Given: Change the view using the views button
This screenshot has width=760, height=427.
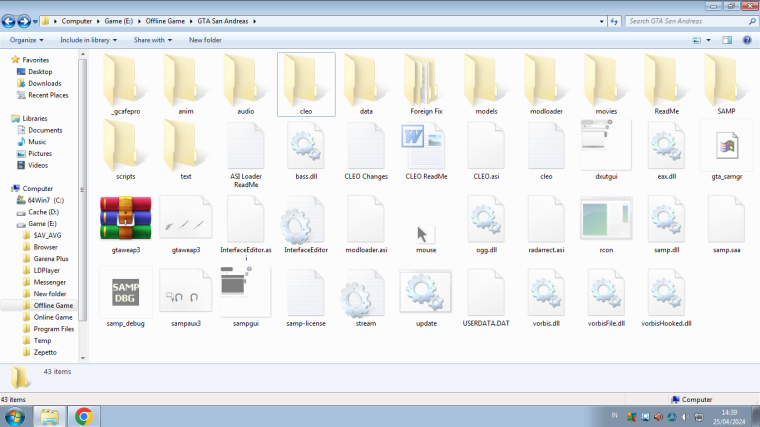Looking at the screenshot, I should 697,40.
